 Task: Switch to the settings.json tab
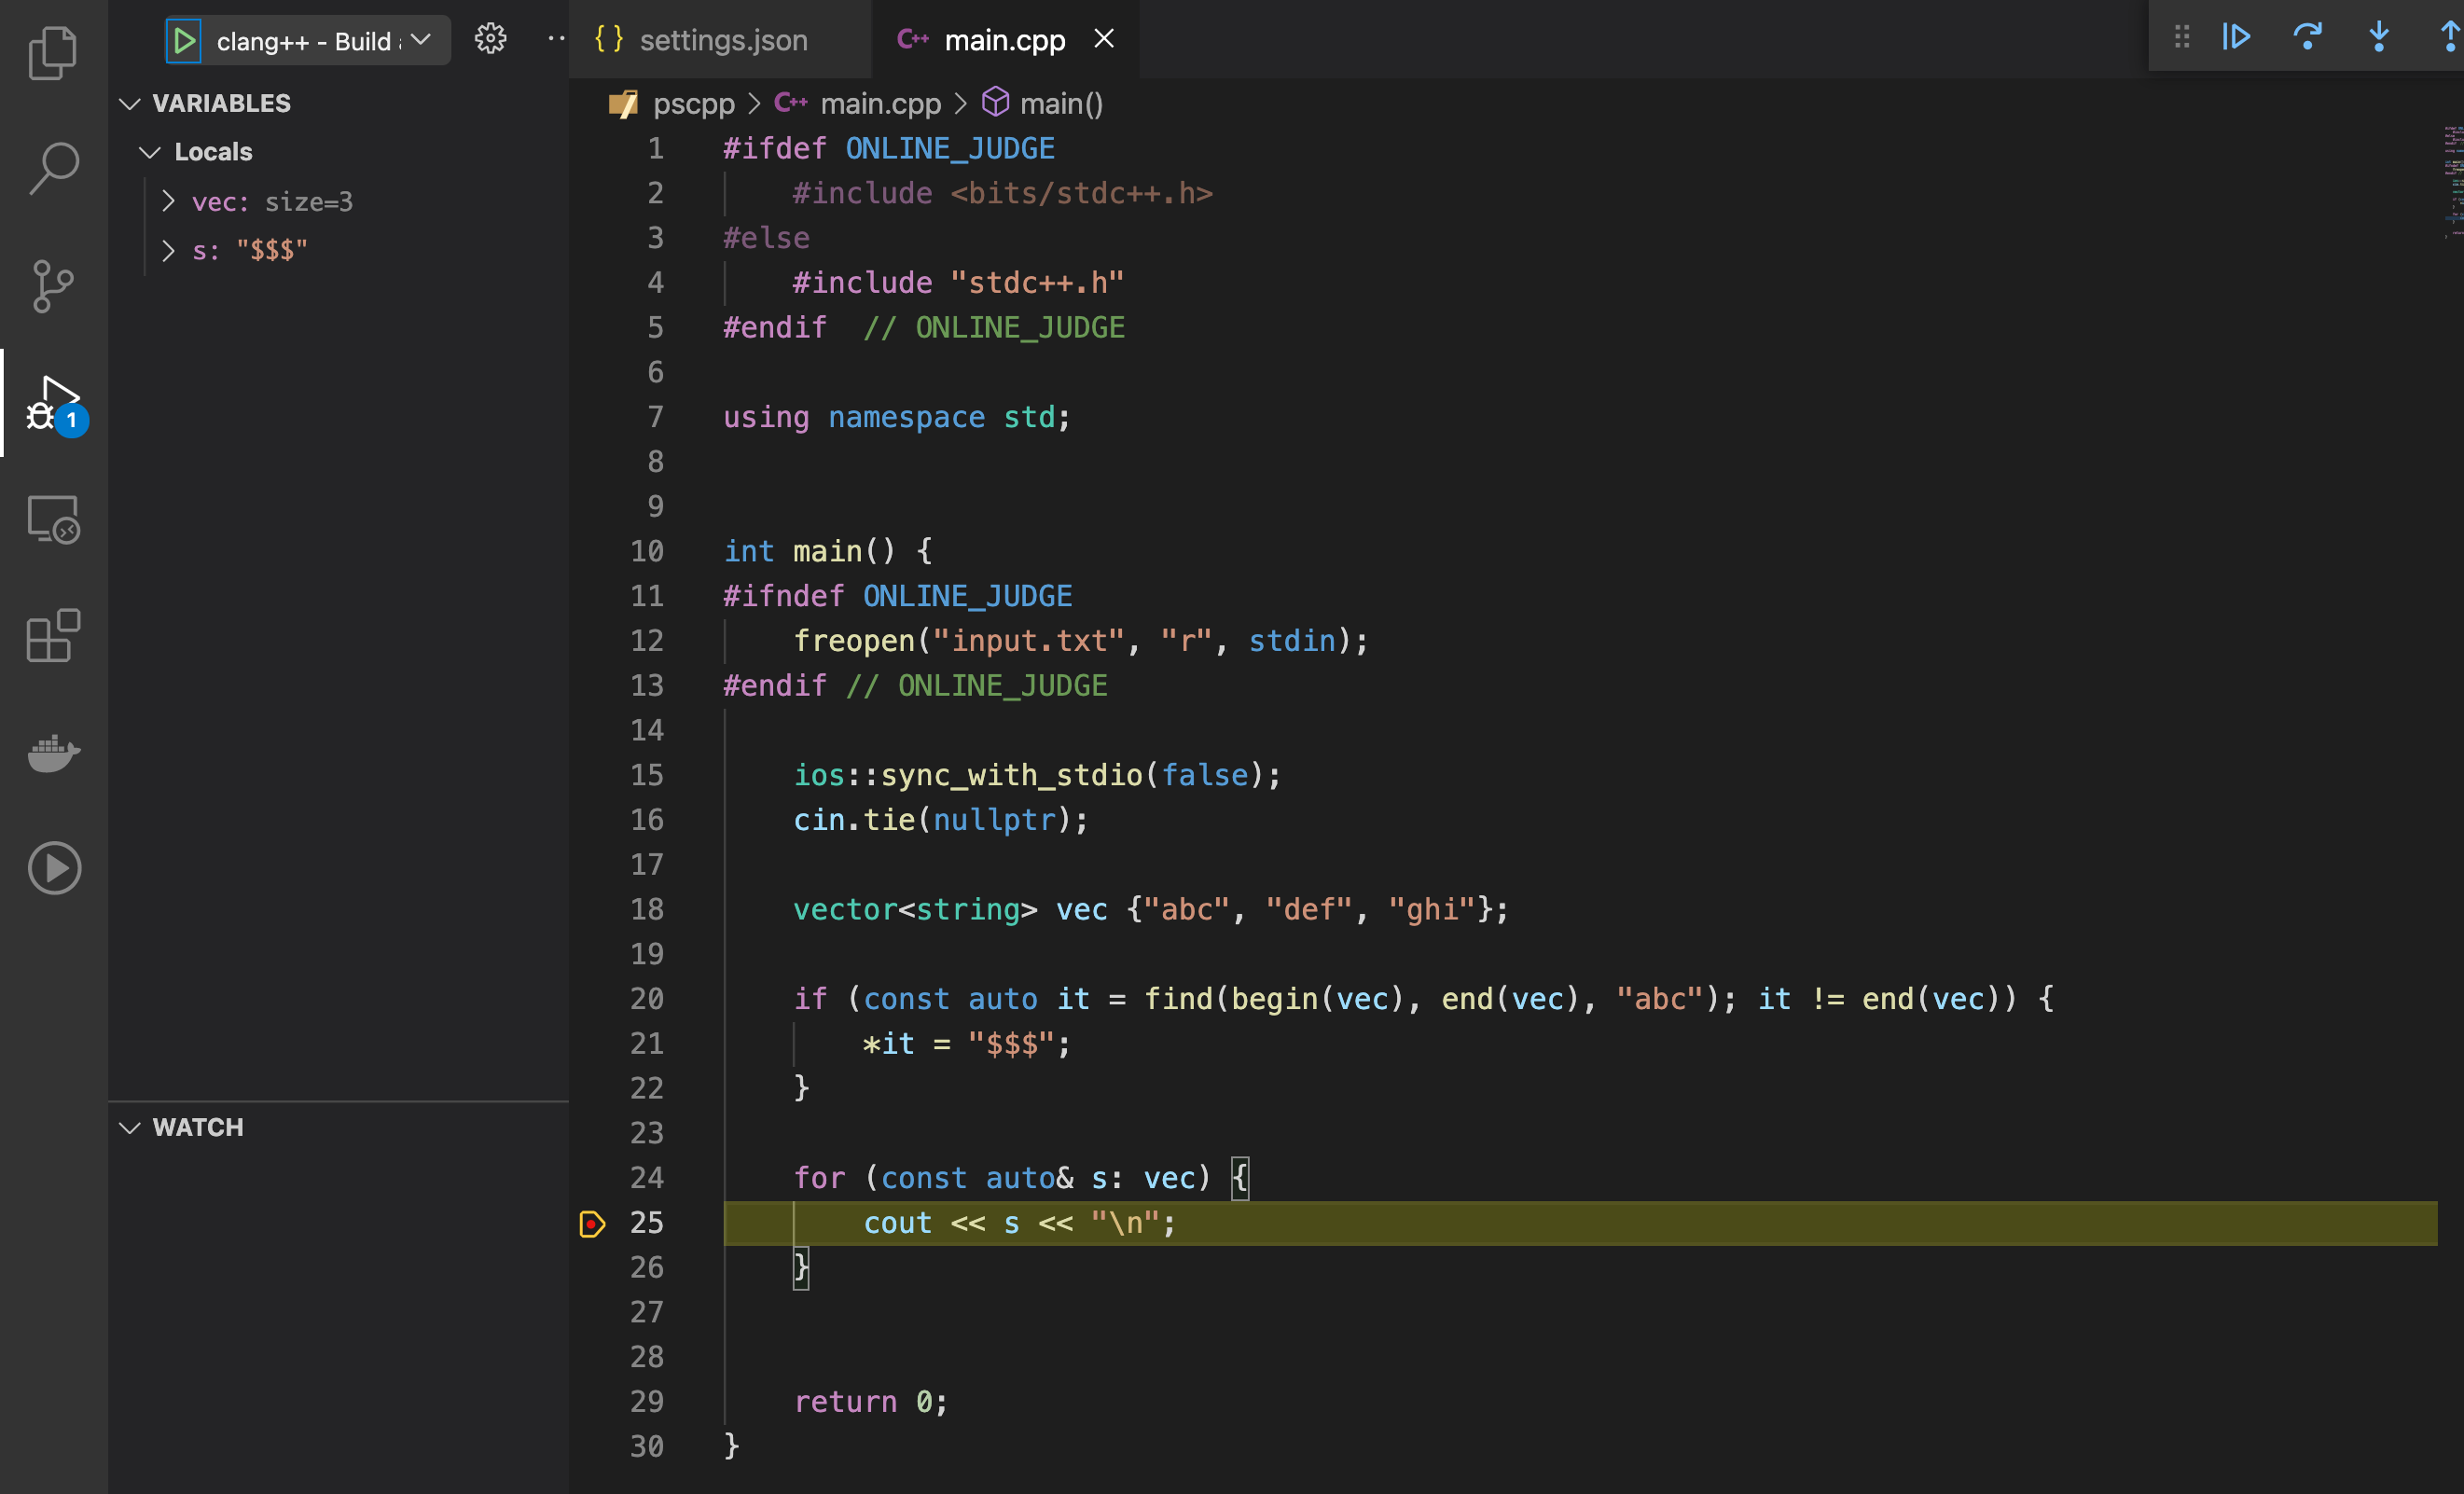[722, 40]
